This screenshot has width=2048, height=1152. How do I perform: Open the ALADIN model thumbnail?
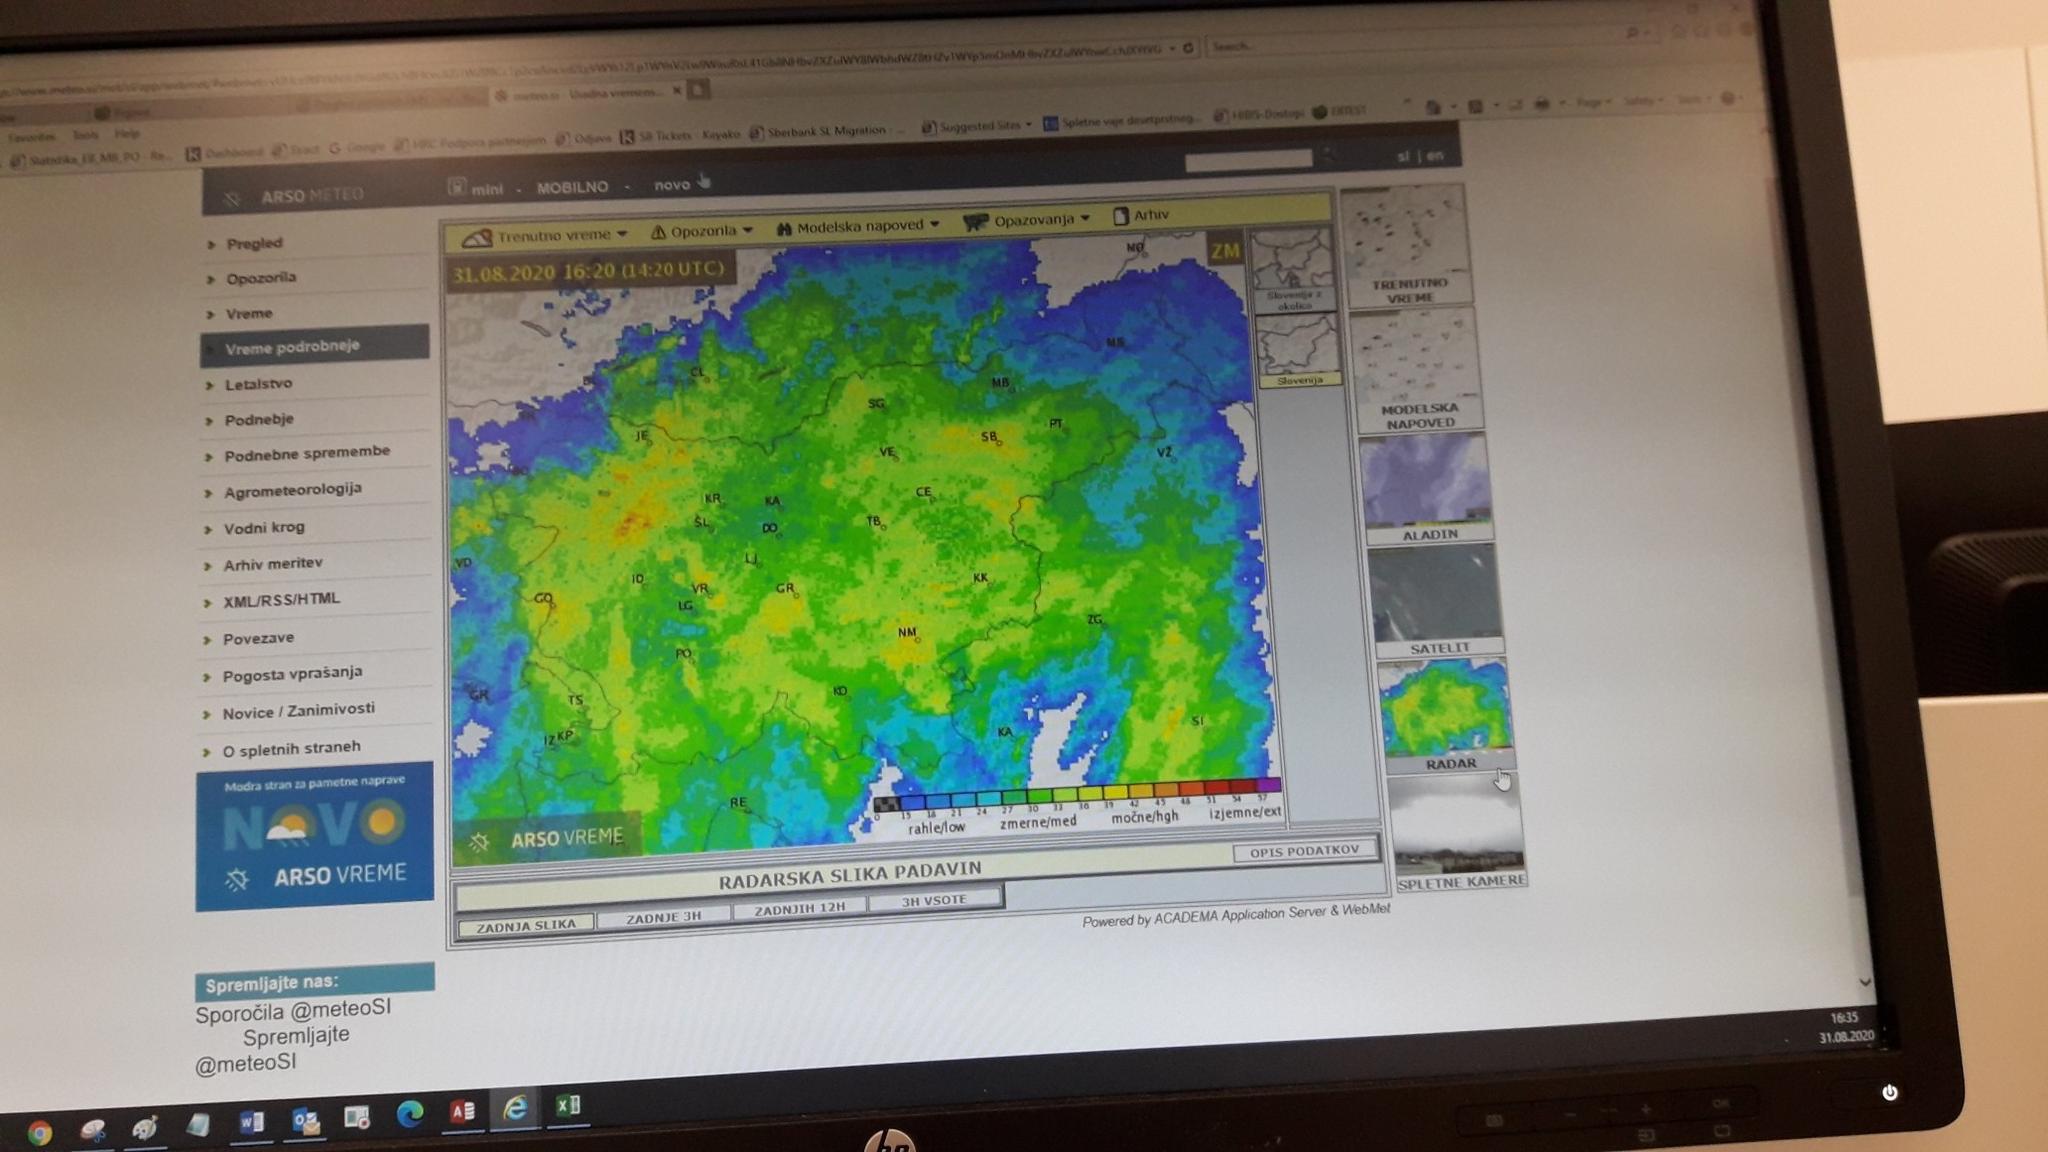1426,489
